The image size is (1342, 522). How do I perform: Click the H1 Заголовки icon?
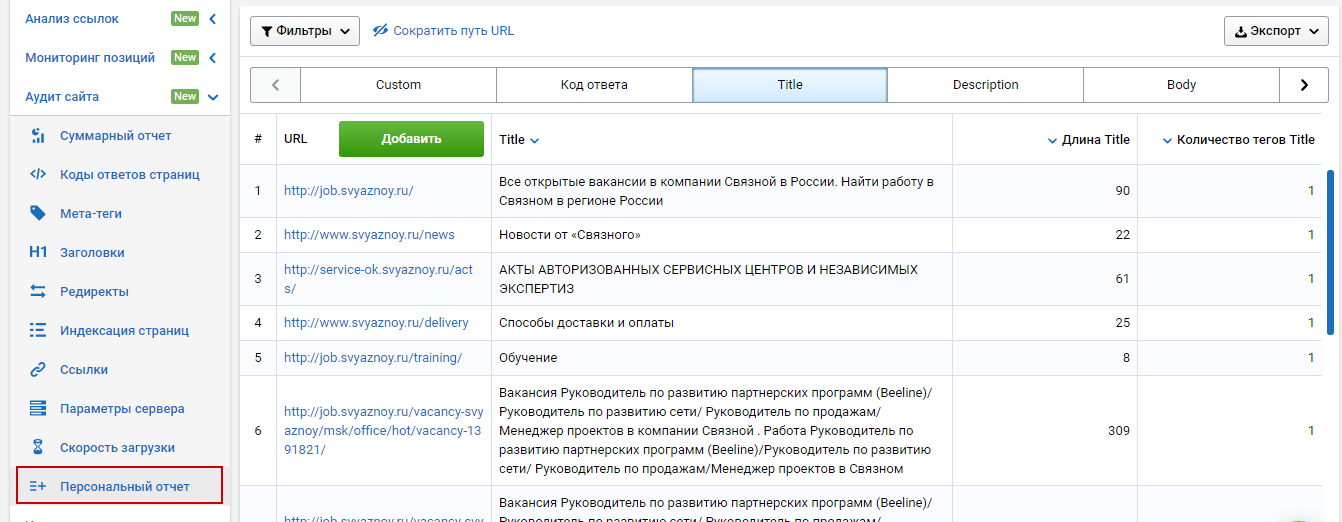tap(38, 252)
